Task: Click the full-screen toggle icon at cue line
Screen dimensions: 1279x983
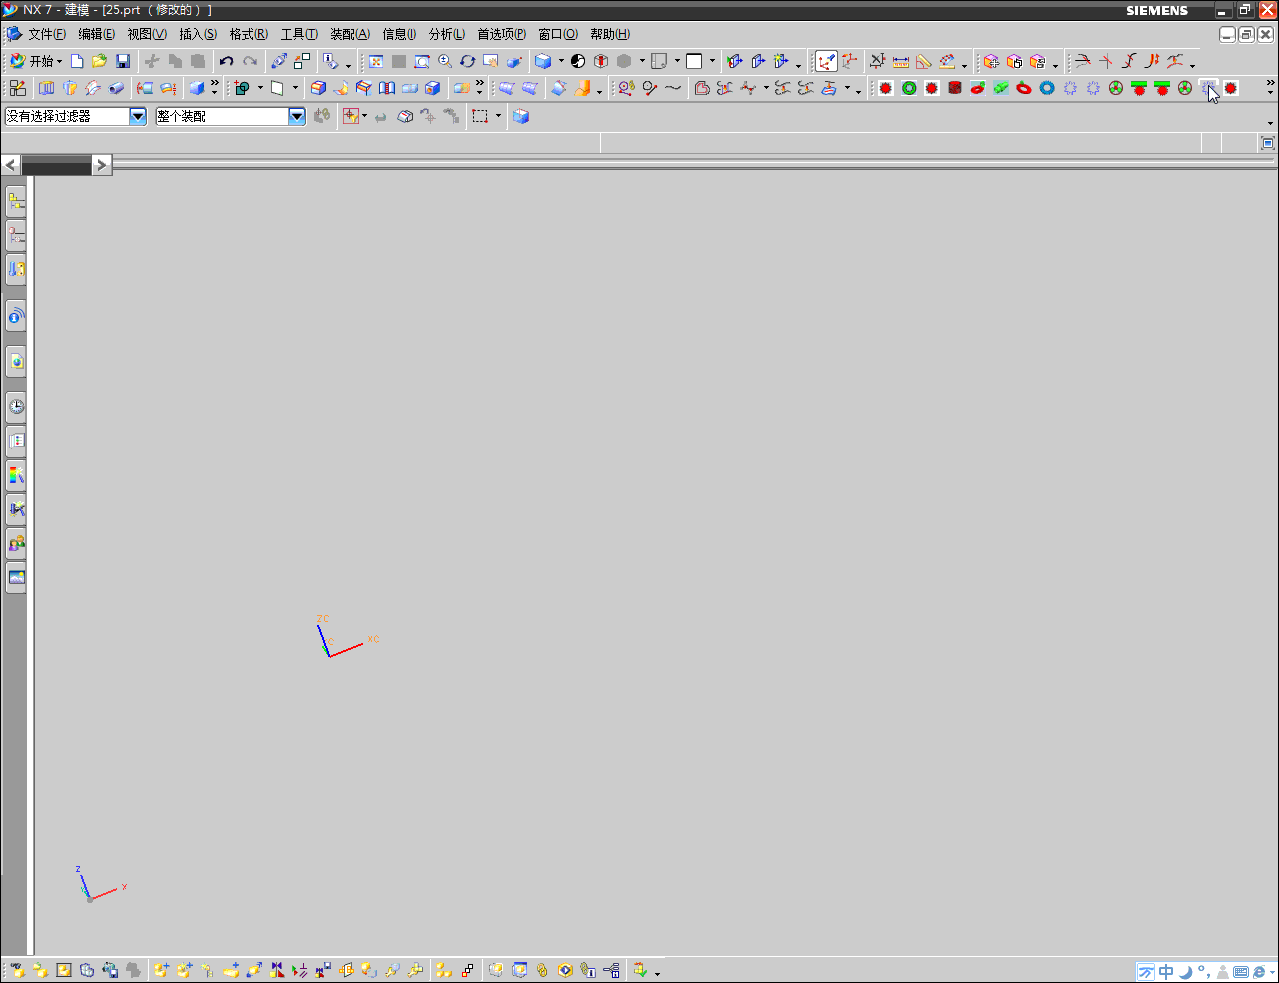Action: (x=1268, y=143)
